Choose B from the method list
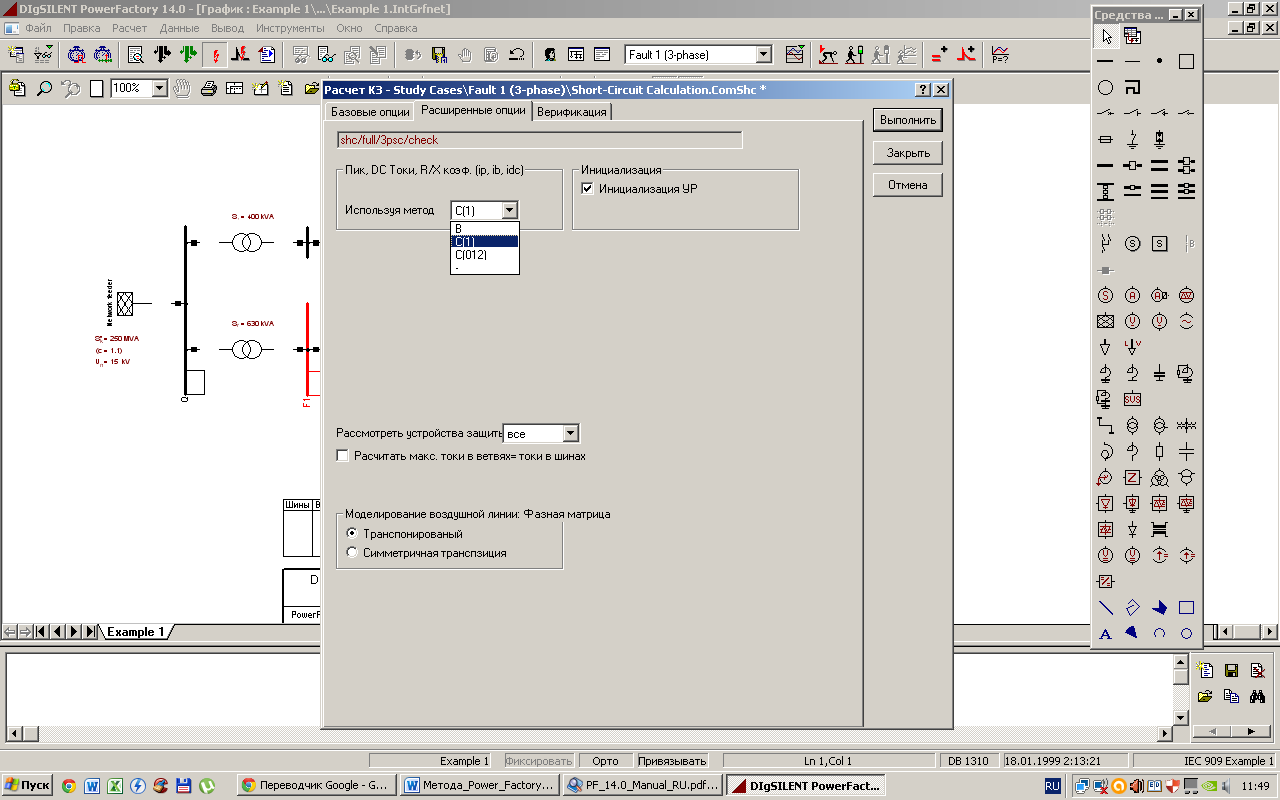The image size is (1280, 800). (x=485, y=228)
